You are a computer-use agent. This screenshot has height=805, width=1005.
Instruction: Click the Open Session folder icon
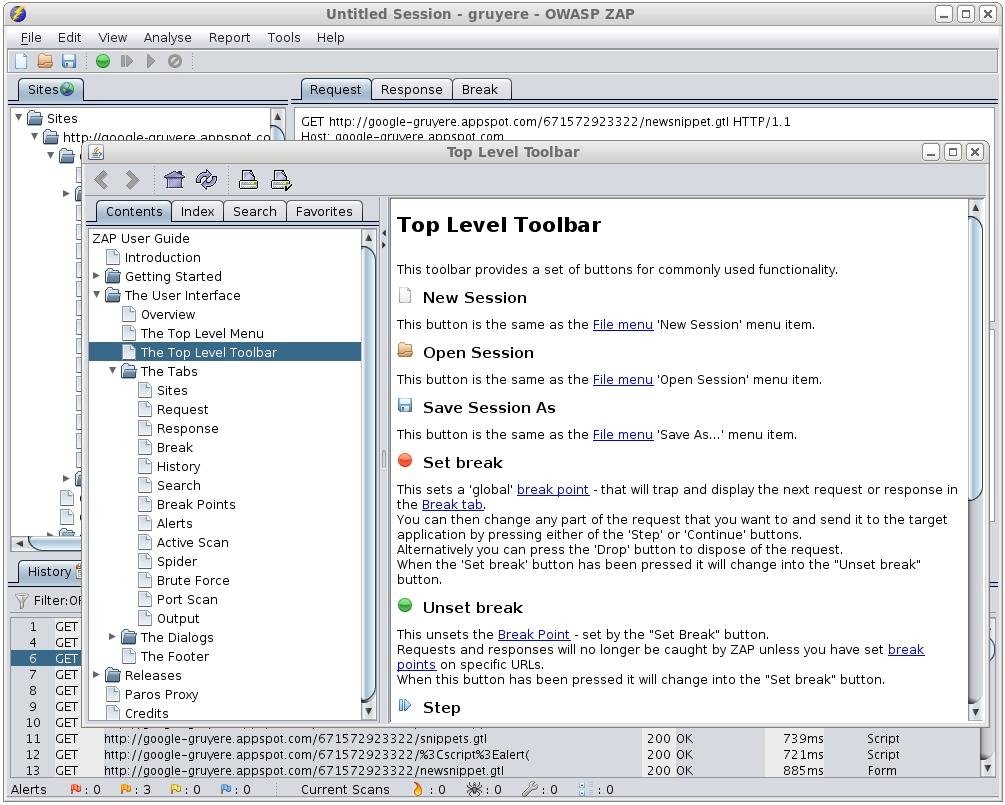(45, 61)
